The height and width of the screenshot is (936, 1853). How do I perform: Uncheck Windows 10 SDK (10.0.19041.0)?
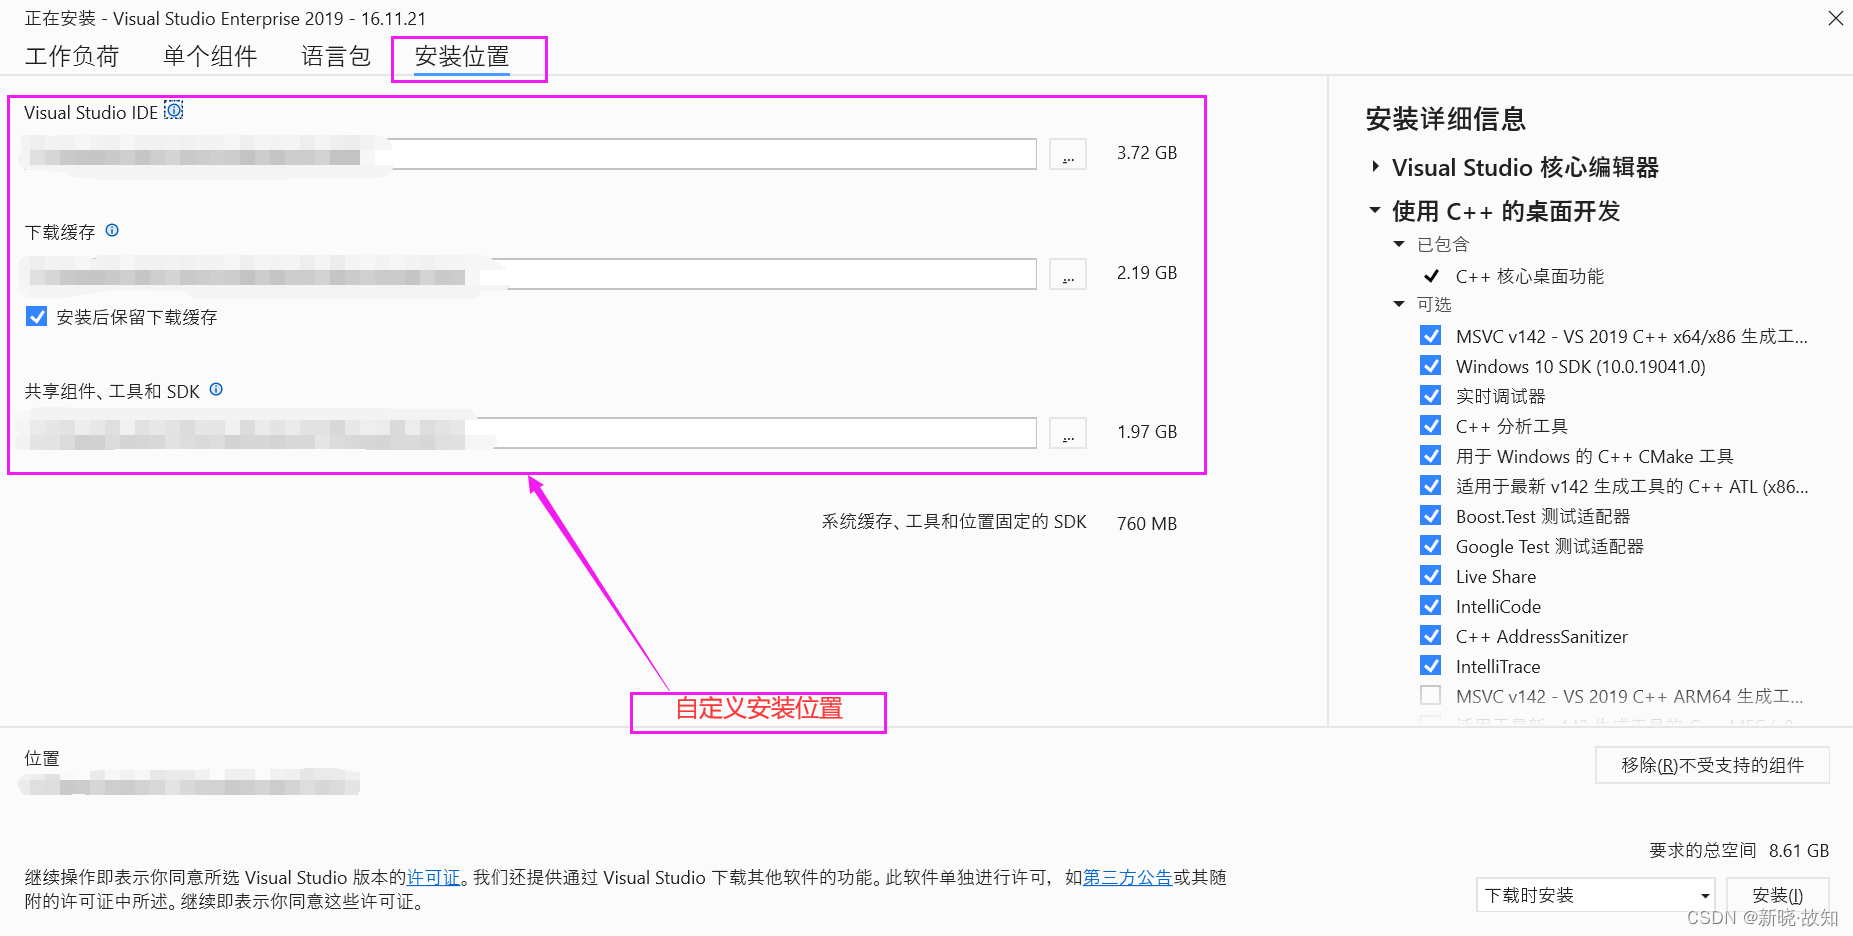1431,365
